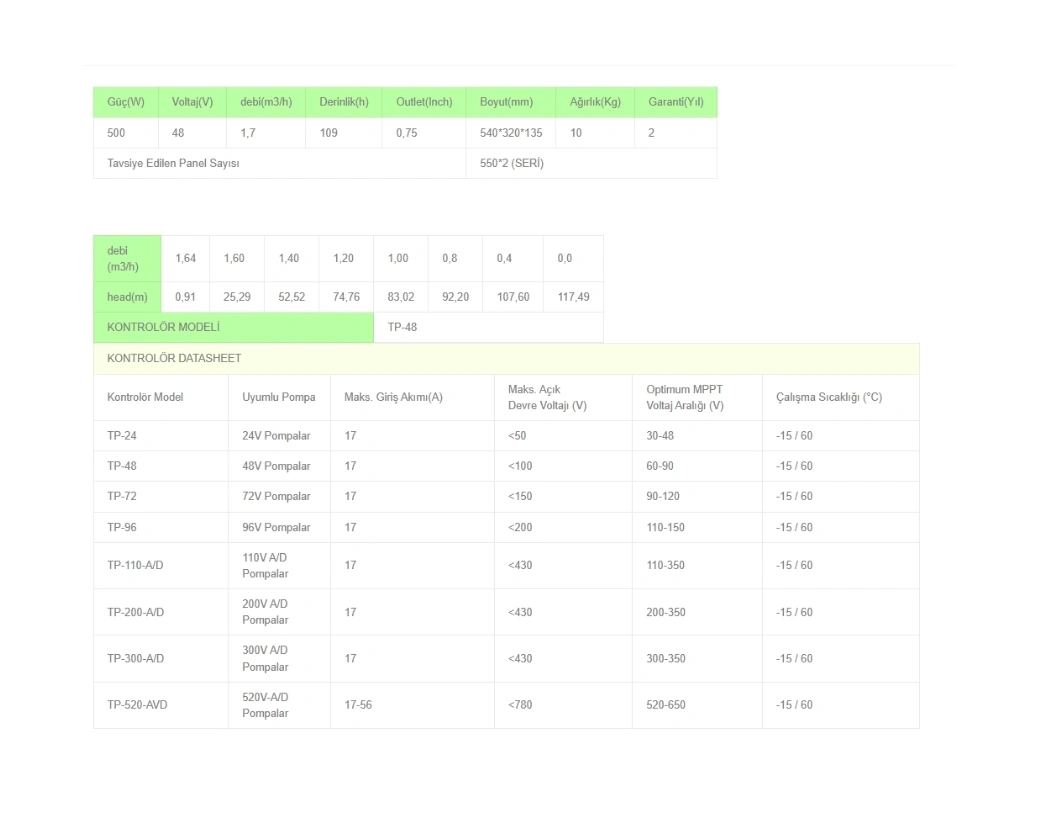Click the Derinlik(h) header cell
The width and height of the screenshot is (1044, 818).
click(x=343, y=102)
